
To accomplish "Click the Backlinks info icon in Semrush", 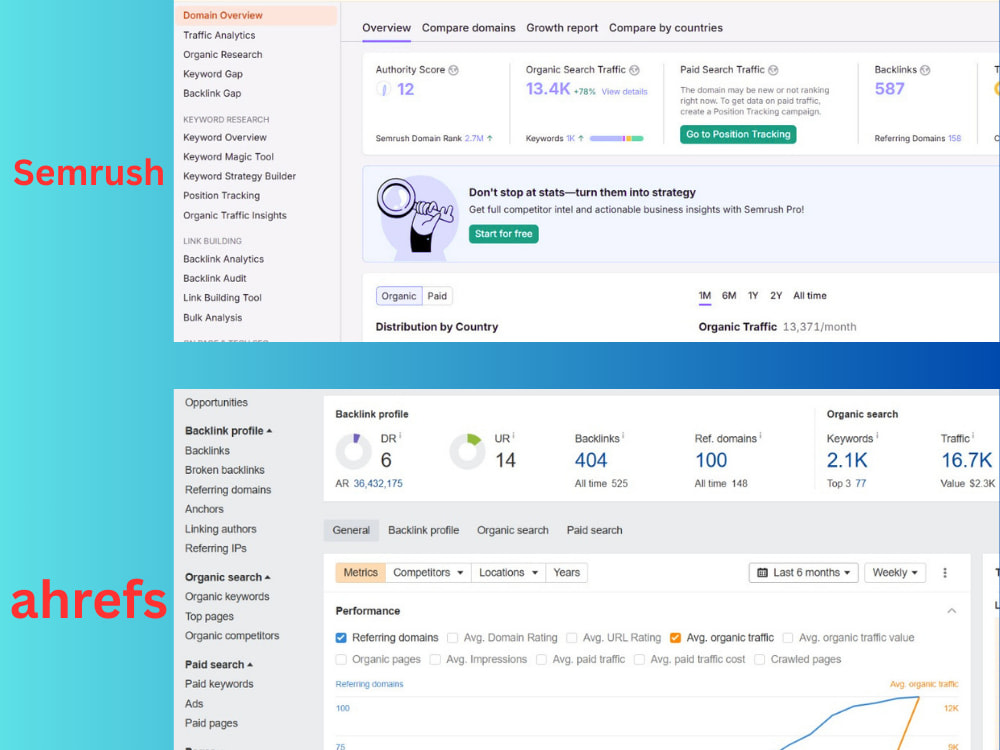I will [x=925, y=70].
